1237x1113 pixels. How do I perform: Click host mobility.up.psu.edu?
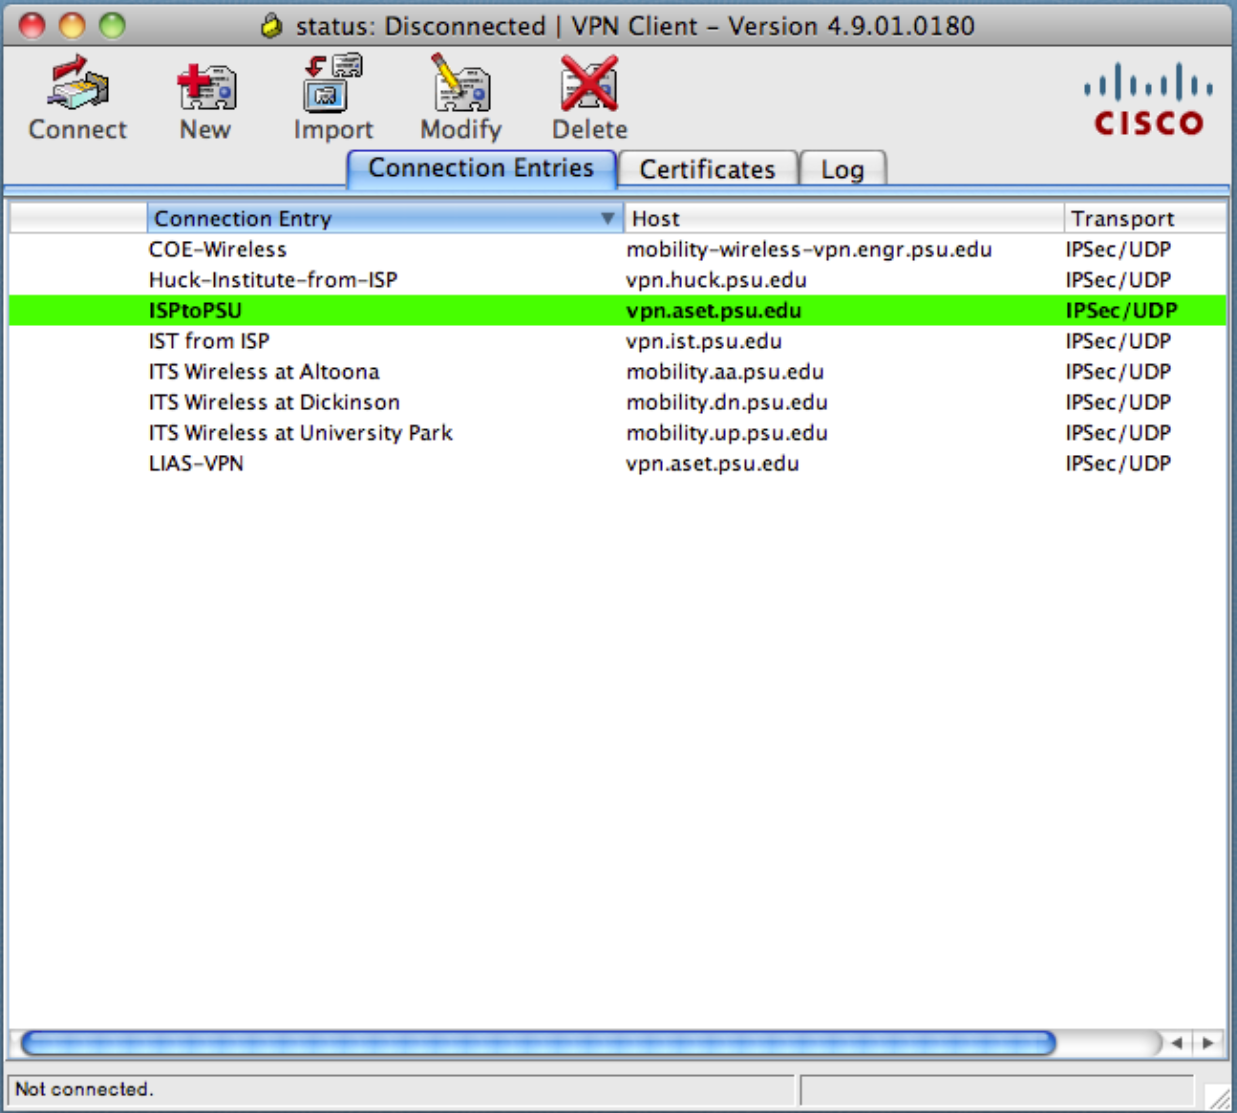[727, 433]
